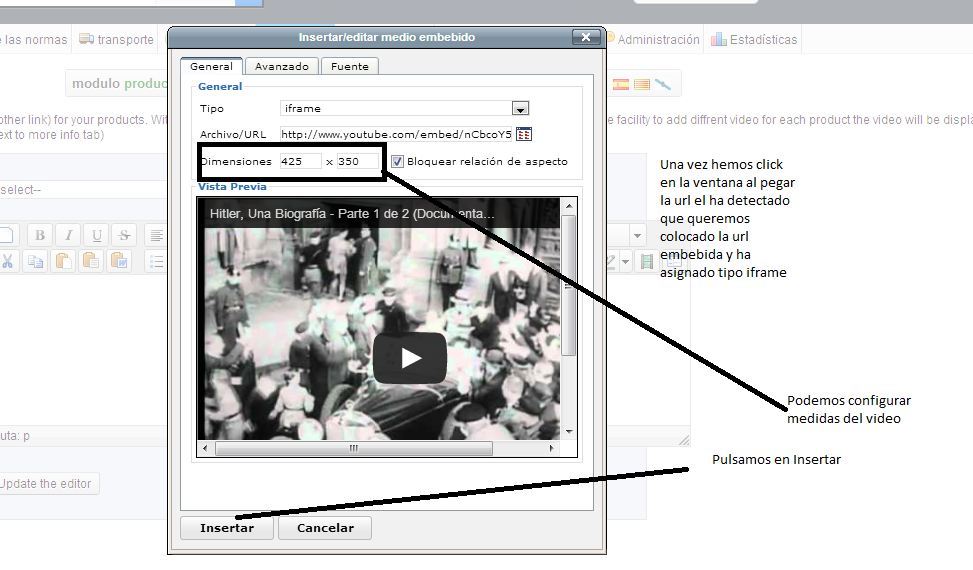The height and width of the screenshot is (570, 973).
Task: Click the Bold icon in the editor toolbar
Action: point(40,235)
